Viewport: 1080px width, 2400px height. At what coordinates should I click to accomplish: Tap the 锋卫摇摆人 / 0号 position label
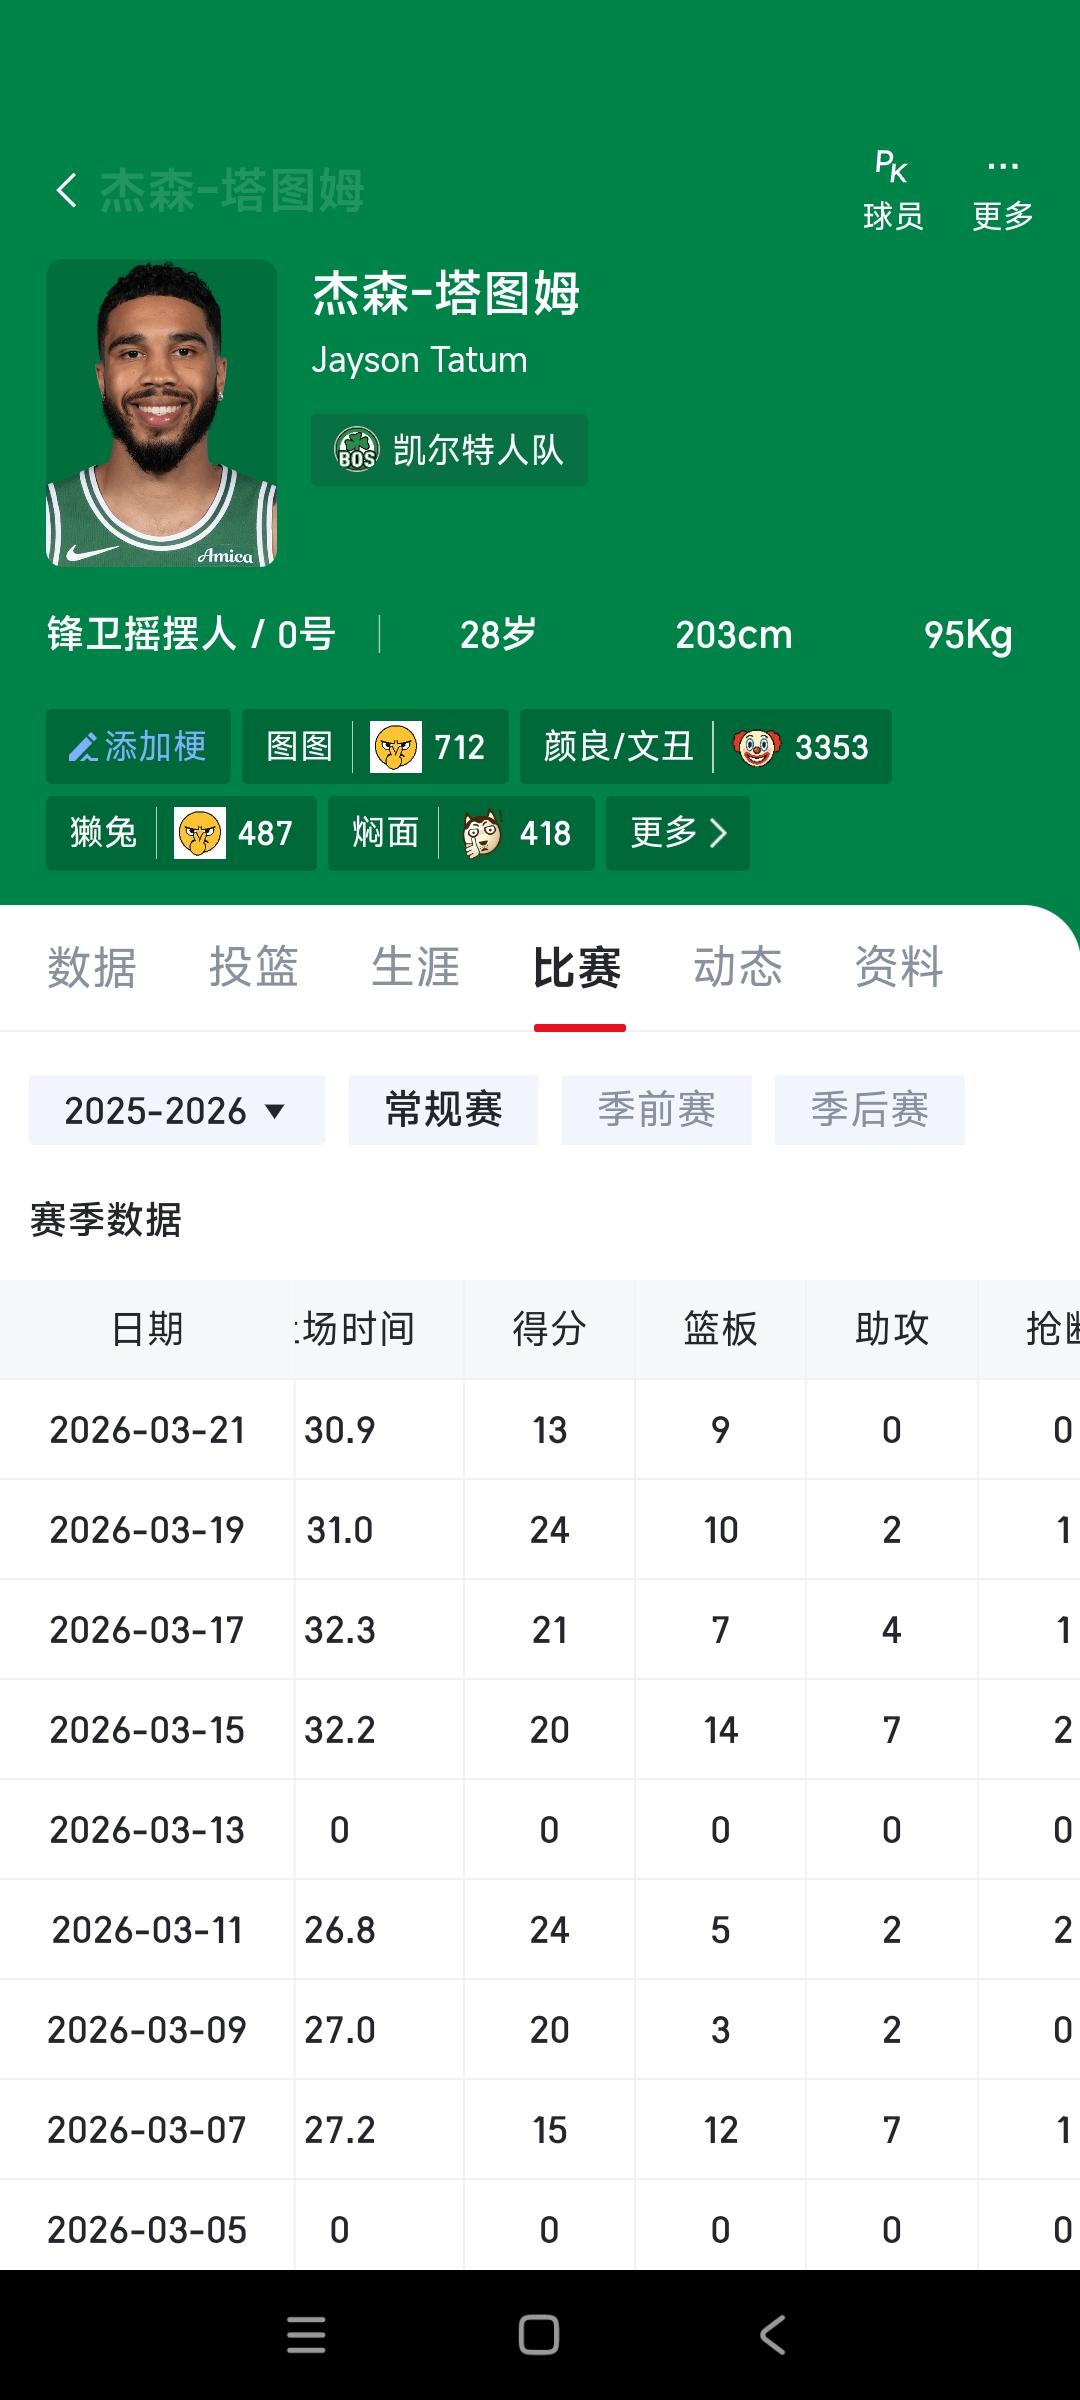point(191,635)
